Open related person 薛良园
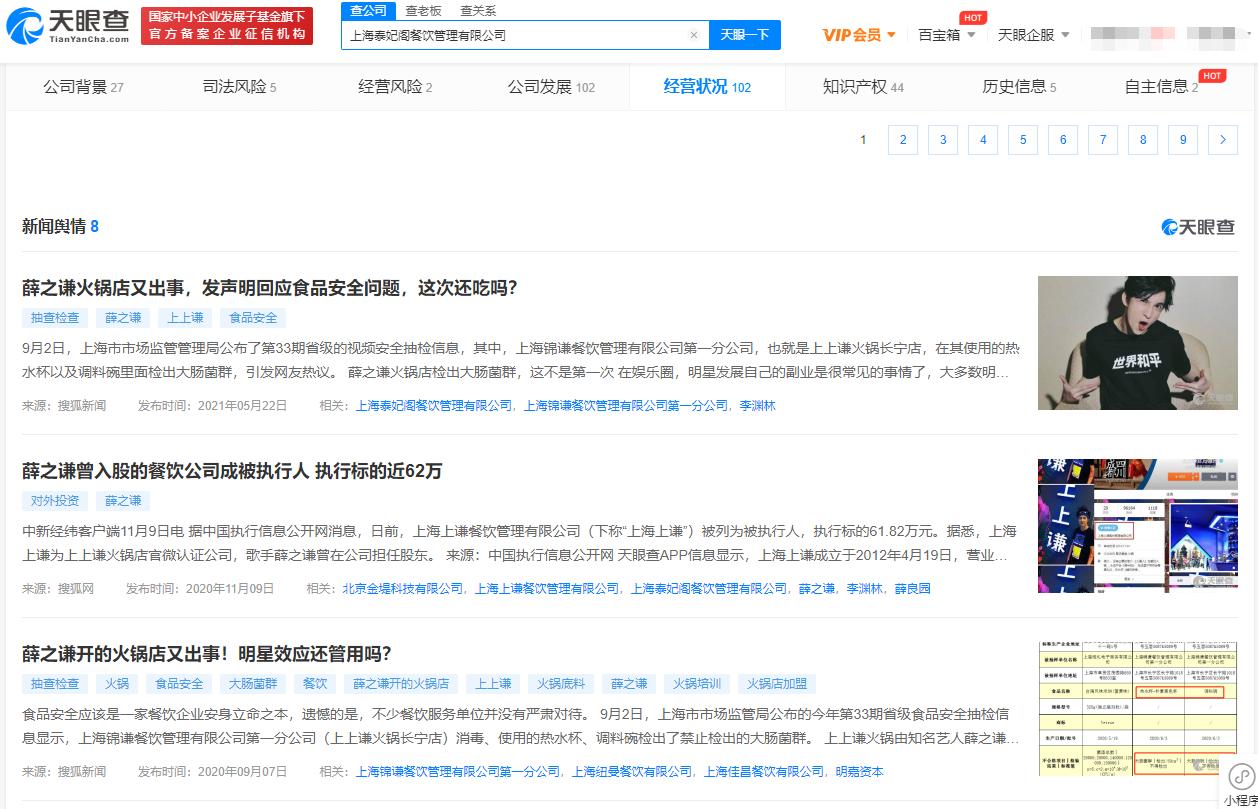 point(912,589)
